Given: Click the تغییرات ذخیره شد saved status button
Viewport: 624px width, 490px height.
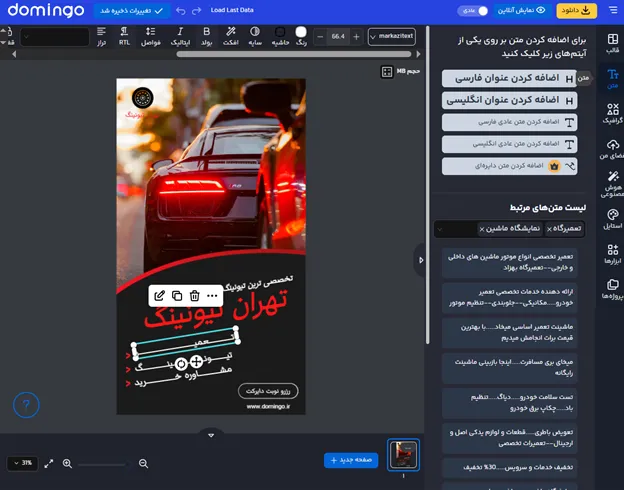Looking at the screenshot, I should (x=132, y=11).
